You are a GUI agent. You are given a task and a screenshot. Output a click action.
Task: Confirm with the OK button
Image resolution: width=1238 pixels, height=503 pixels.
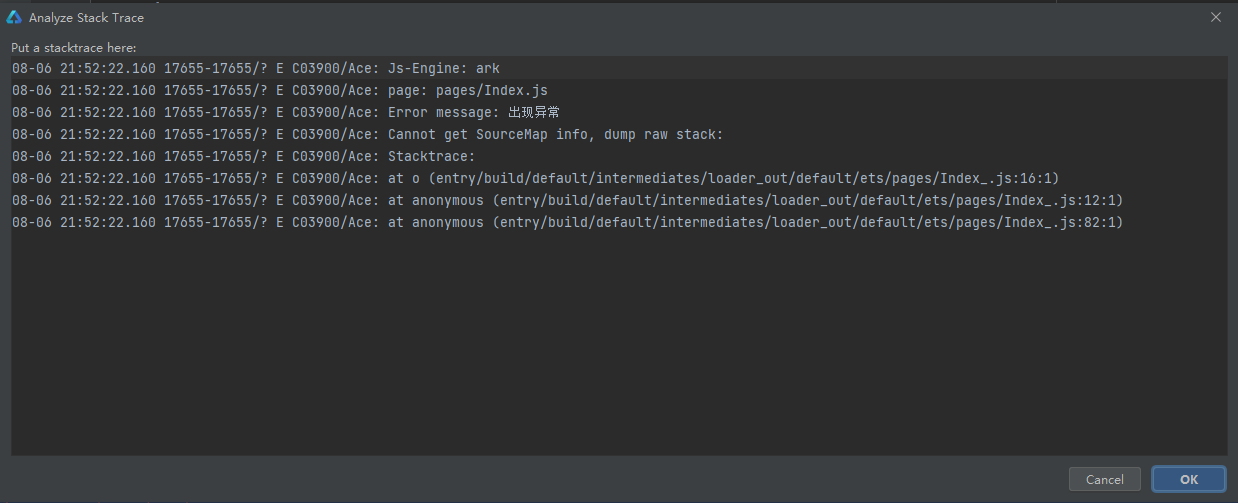pyautogui.click(x=1188, y=479)
